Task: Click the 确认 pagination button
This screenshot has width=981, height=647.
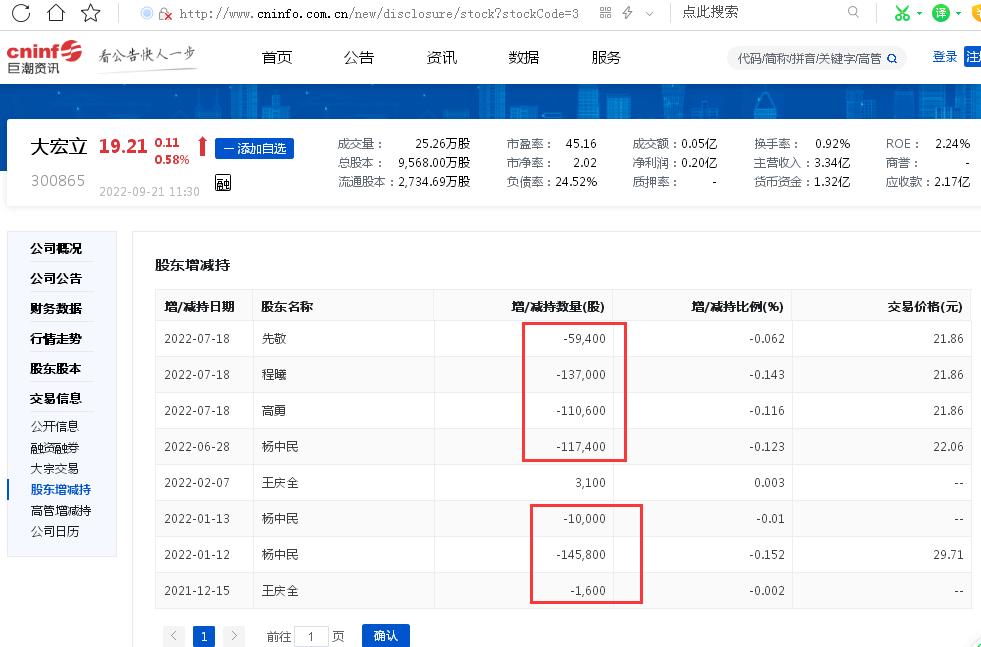Action: click(386, 635)
